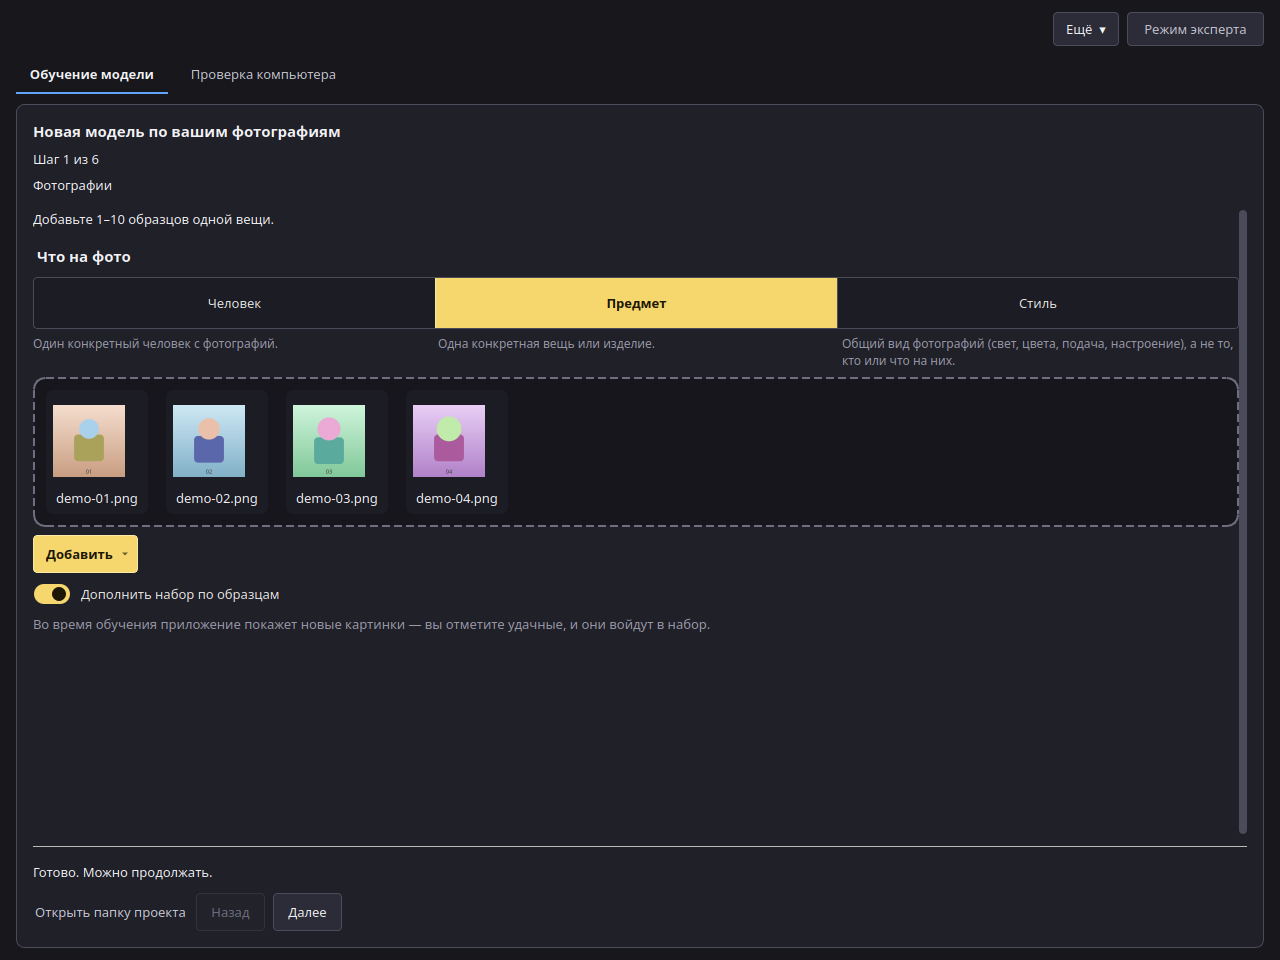Continue with the Далее button
Screen dimensions: 1280x960
tap(307, 912)
